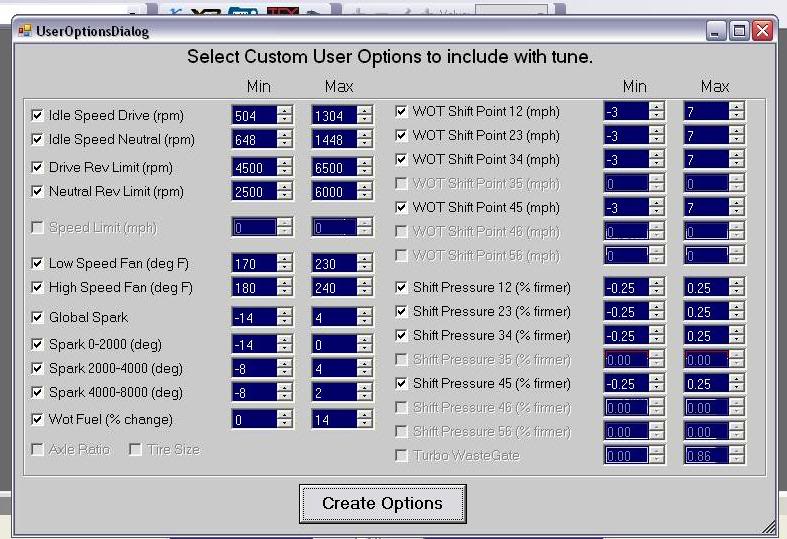Toggle High Speed Fan (deg F) checkbox
The image size is (787, 539).
tap(37, 287)
